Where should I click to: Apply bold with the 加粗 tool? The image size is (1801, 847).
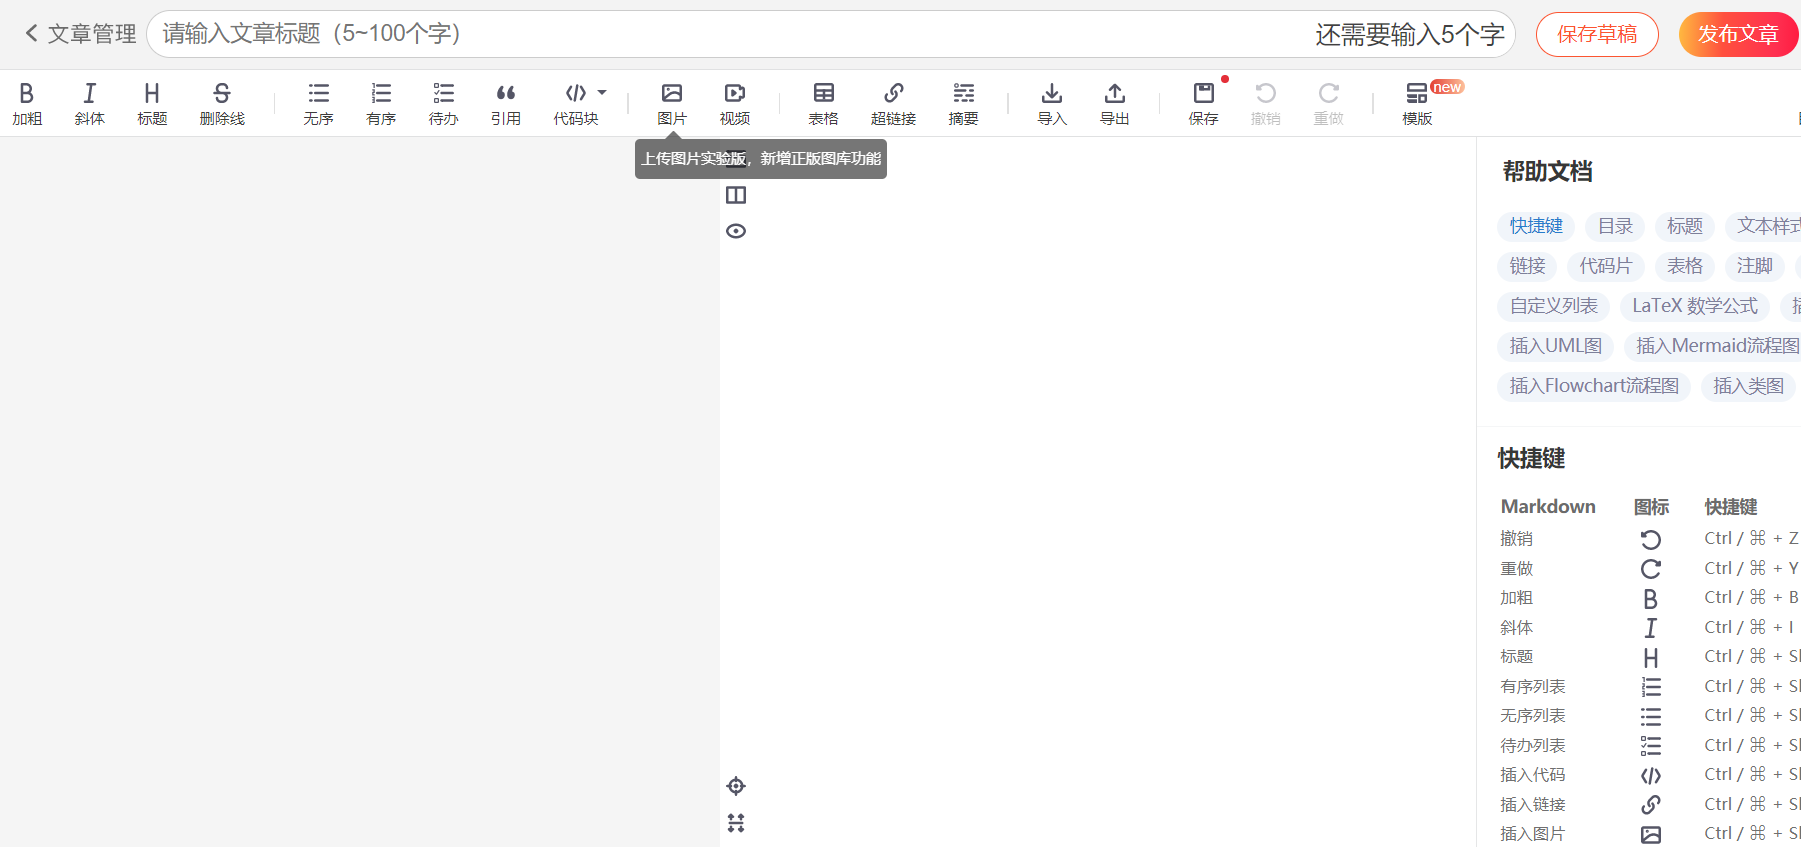(27, 104)
